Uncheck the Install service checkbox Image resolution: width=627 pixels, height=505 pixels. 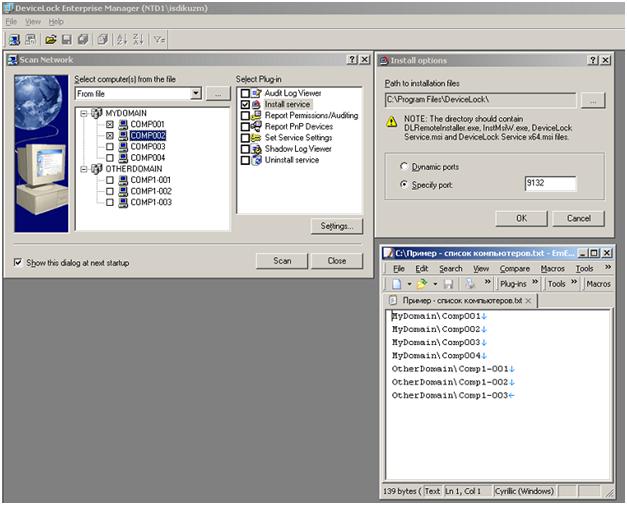[245, 104]
